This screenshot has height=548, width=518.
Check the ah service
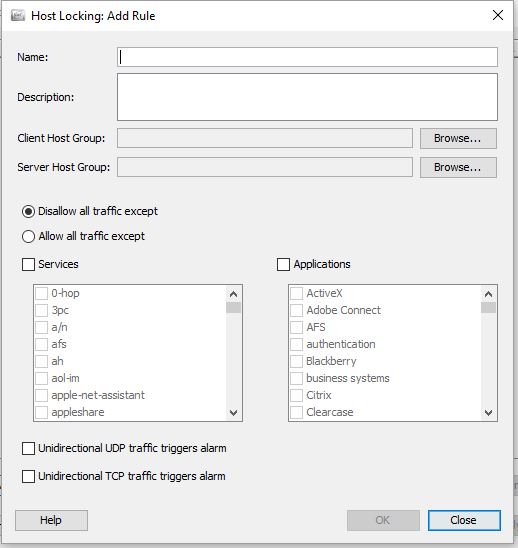(x=42, y=361)
